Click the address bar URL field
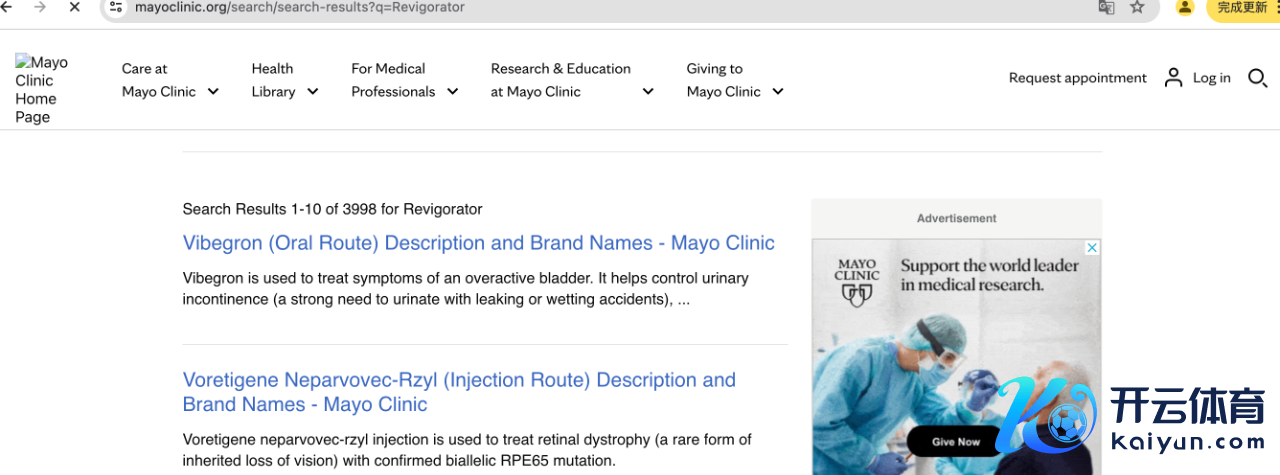 click(600, 7)
